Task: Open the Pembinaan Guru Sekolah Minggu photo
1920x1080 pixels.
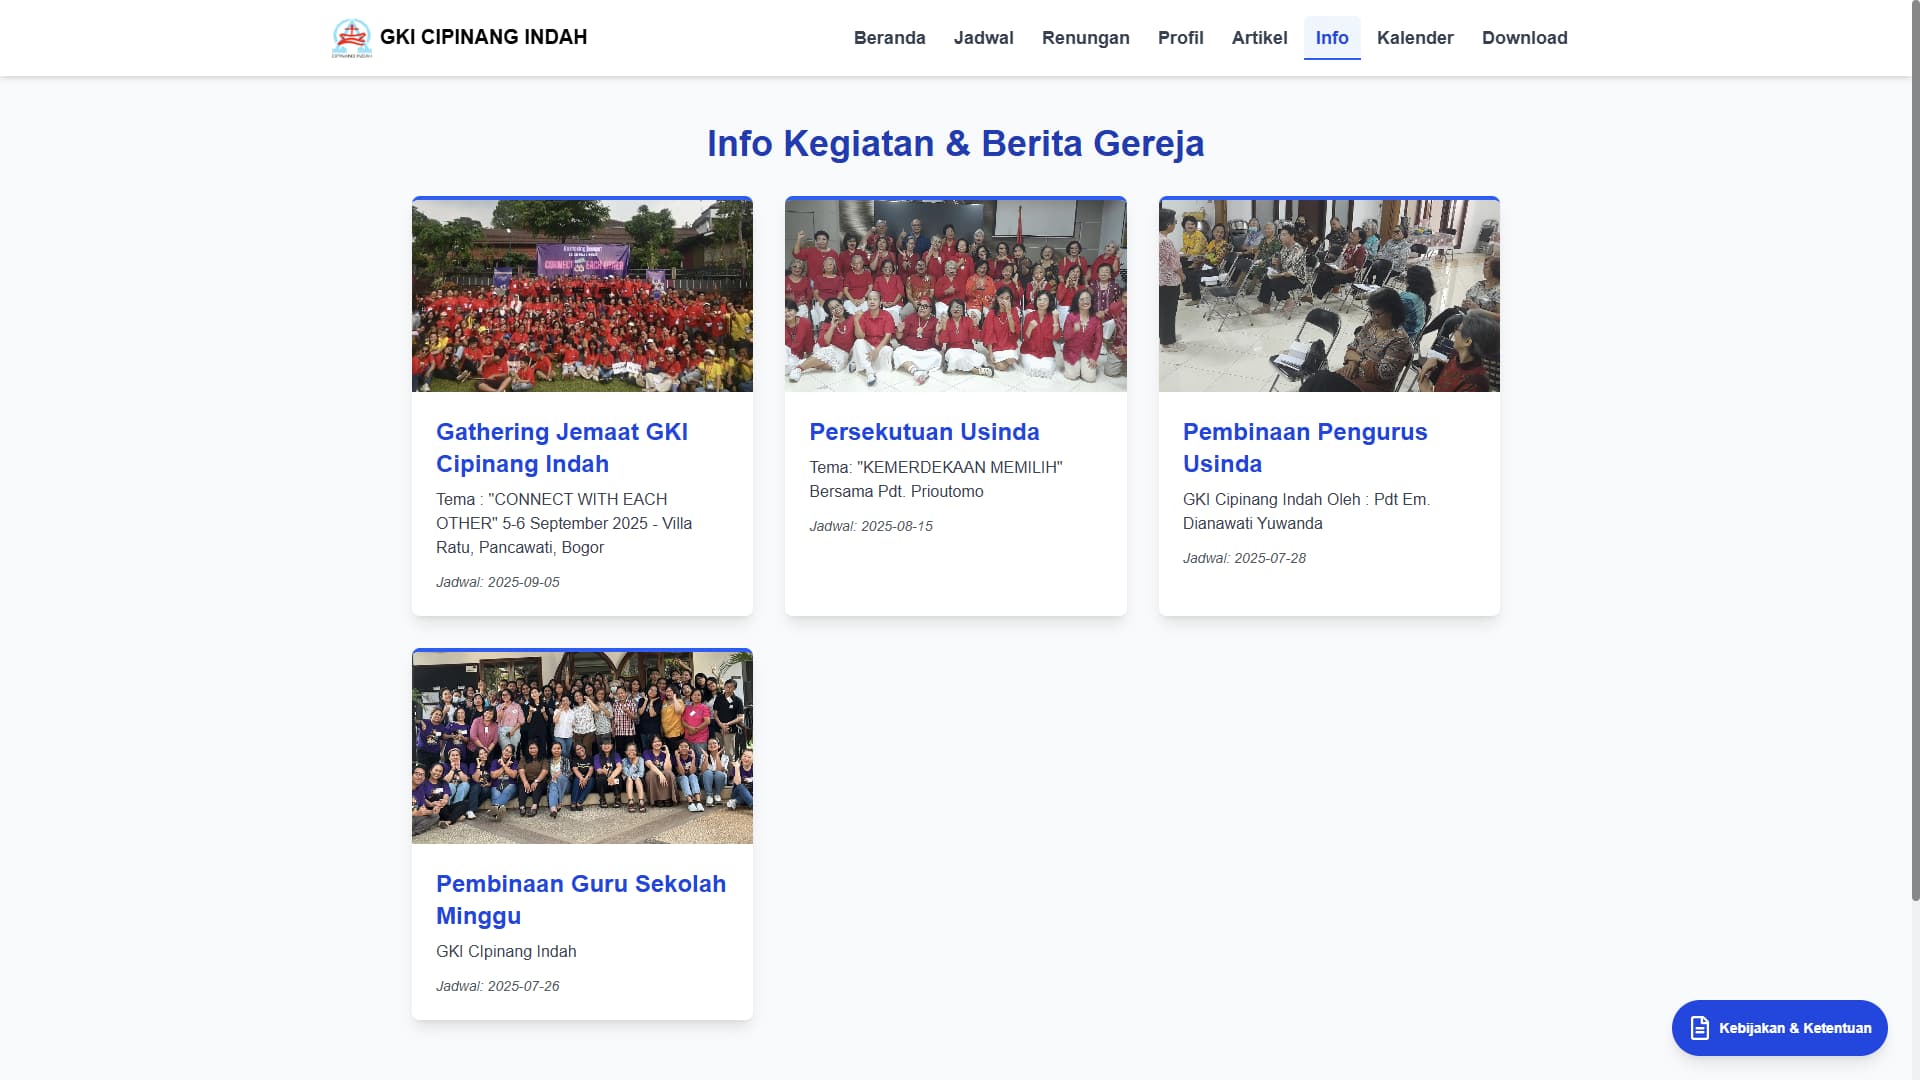Action: (582, 747)
